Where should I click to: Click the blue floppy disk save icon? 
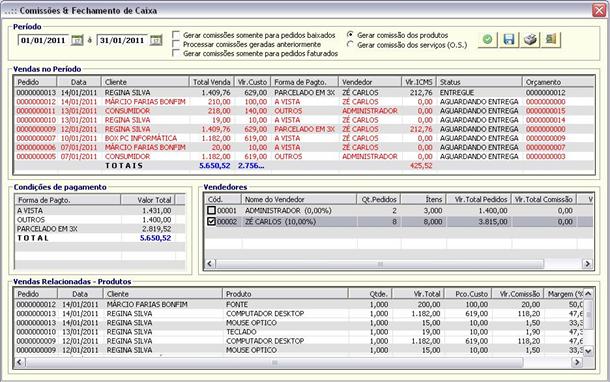coord(509,39)
